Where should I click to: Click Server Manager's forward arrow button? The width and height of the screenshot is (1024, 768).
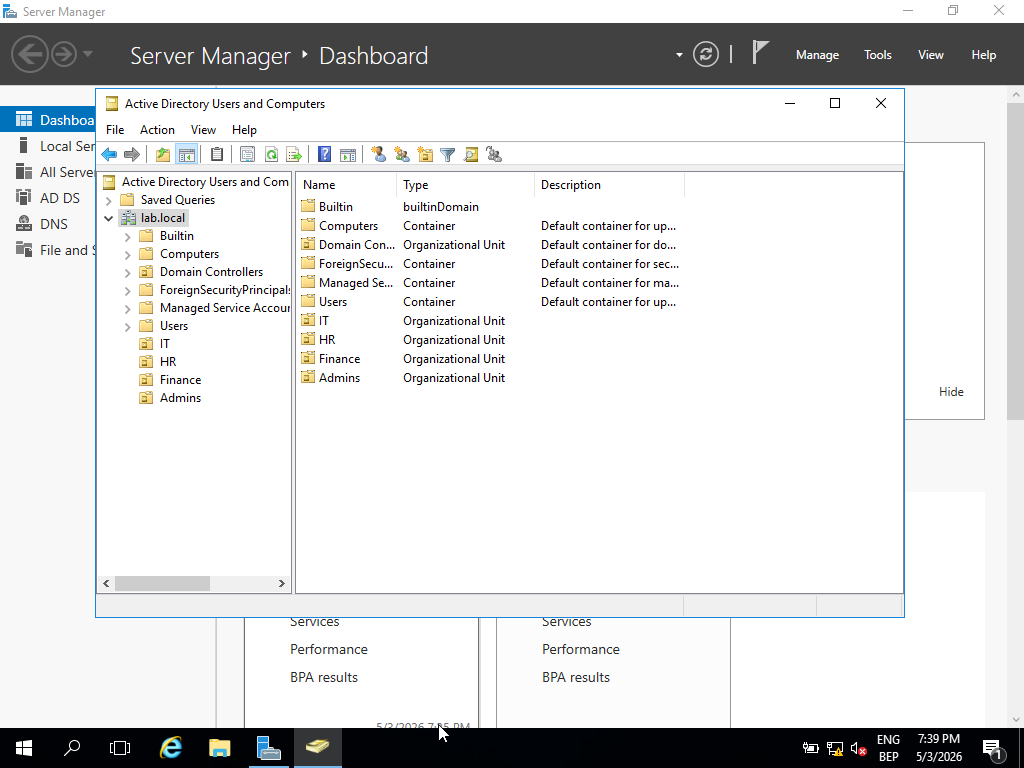[x=64, y=54]
